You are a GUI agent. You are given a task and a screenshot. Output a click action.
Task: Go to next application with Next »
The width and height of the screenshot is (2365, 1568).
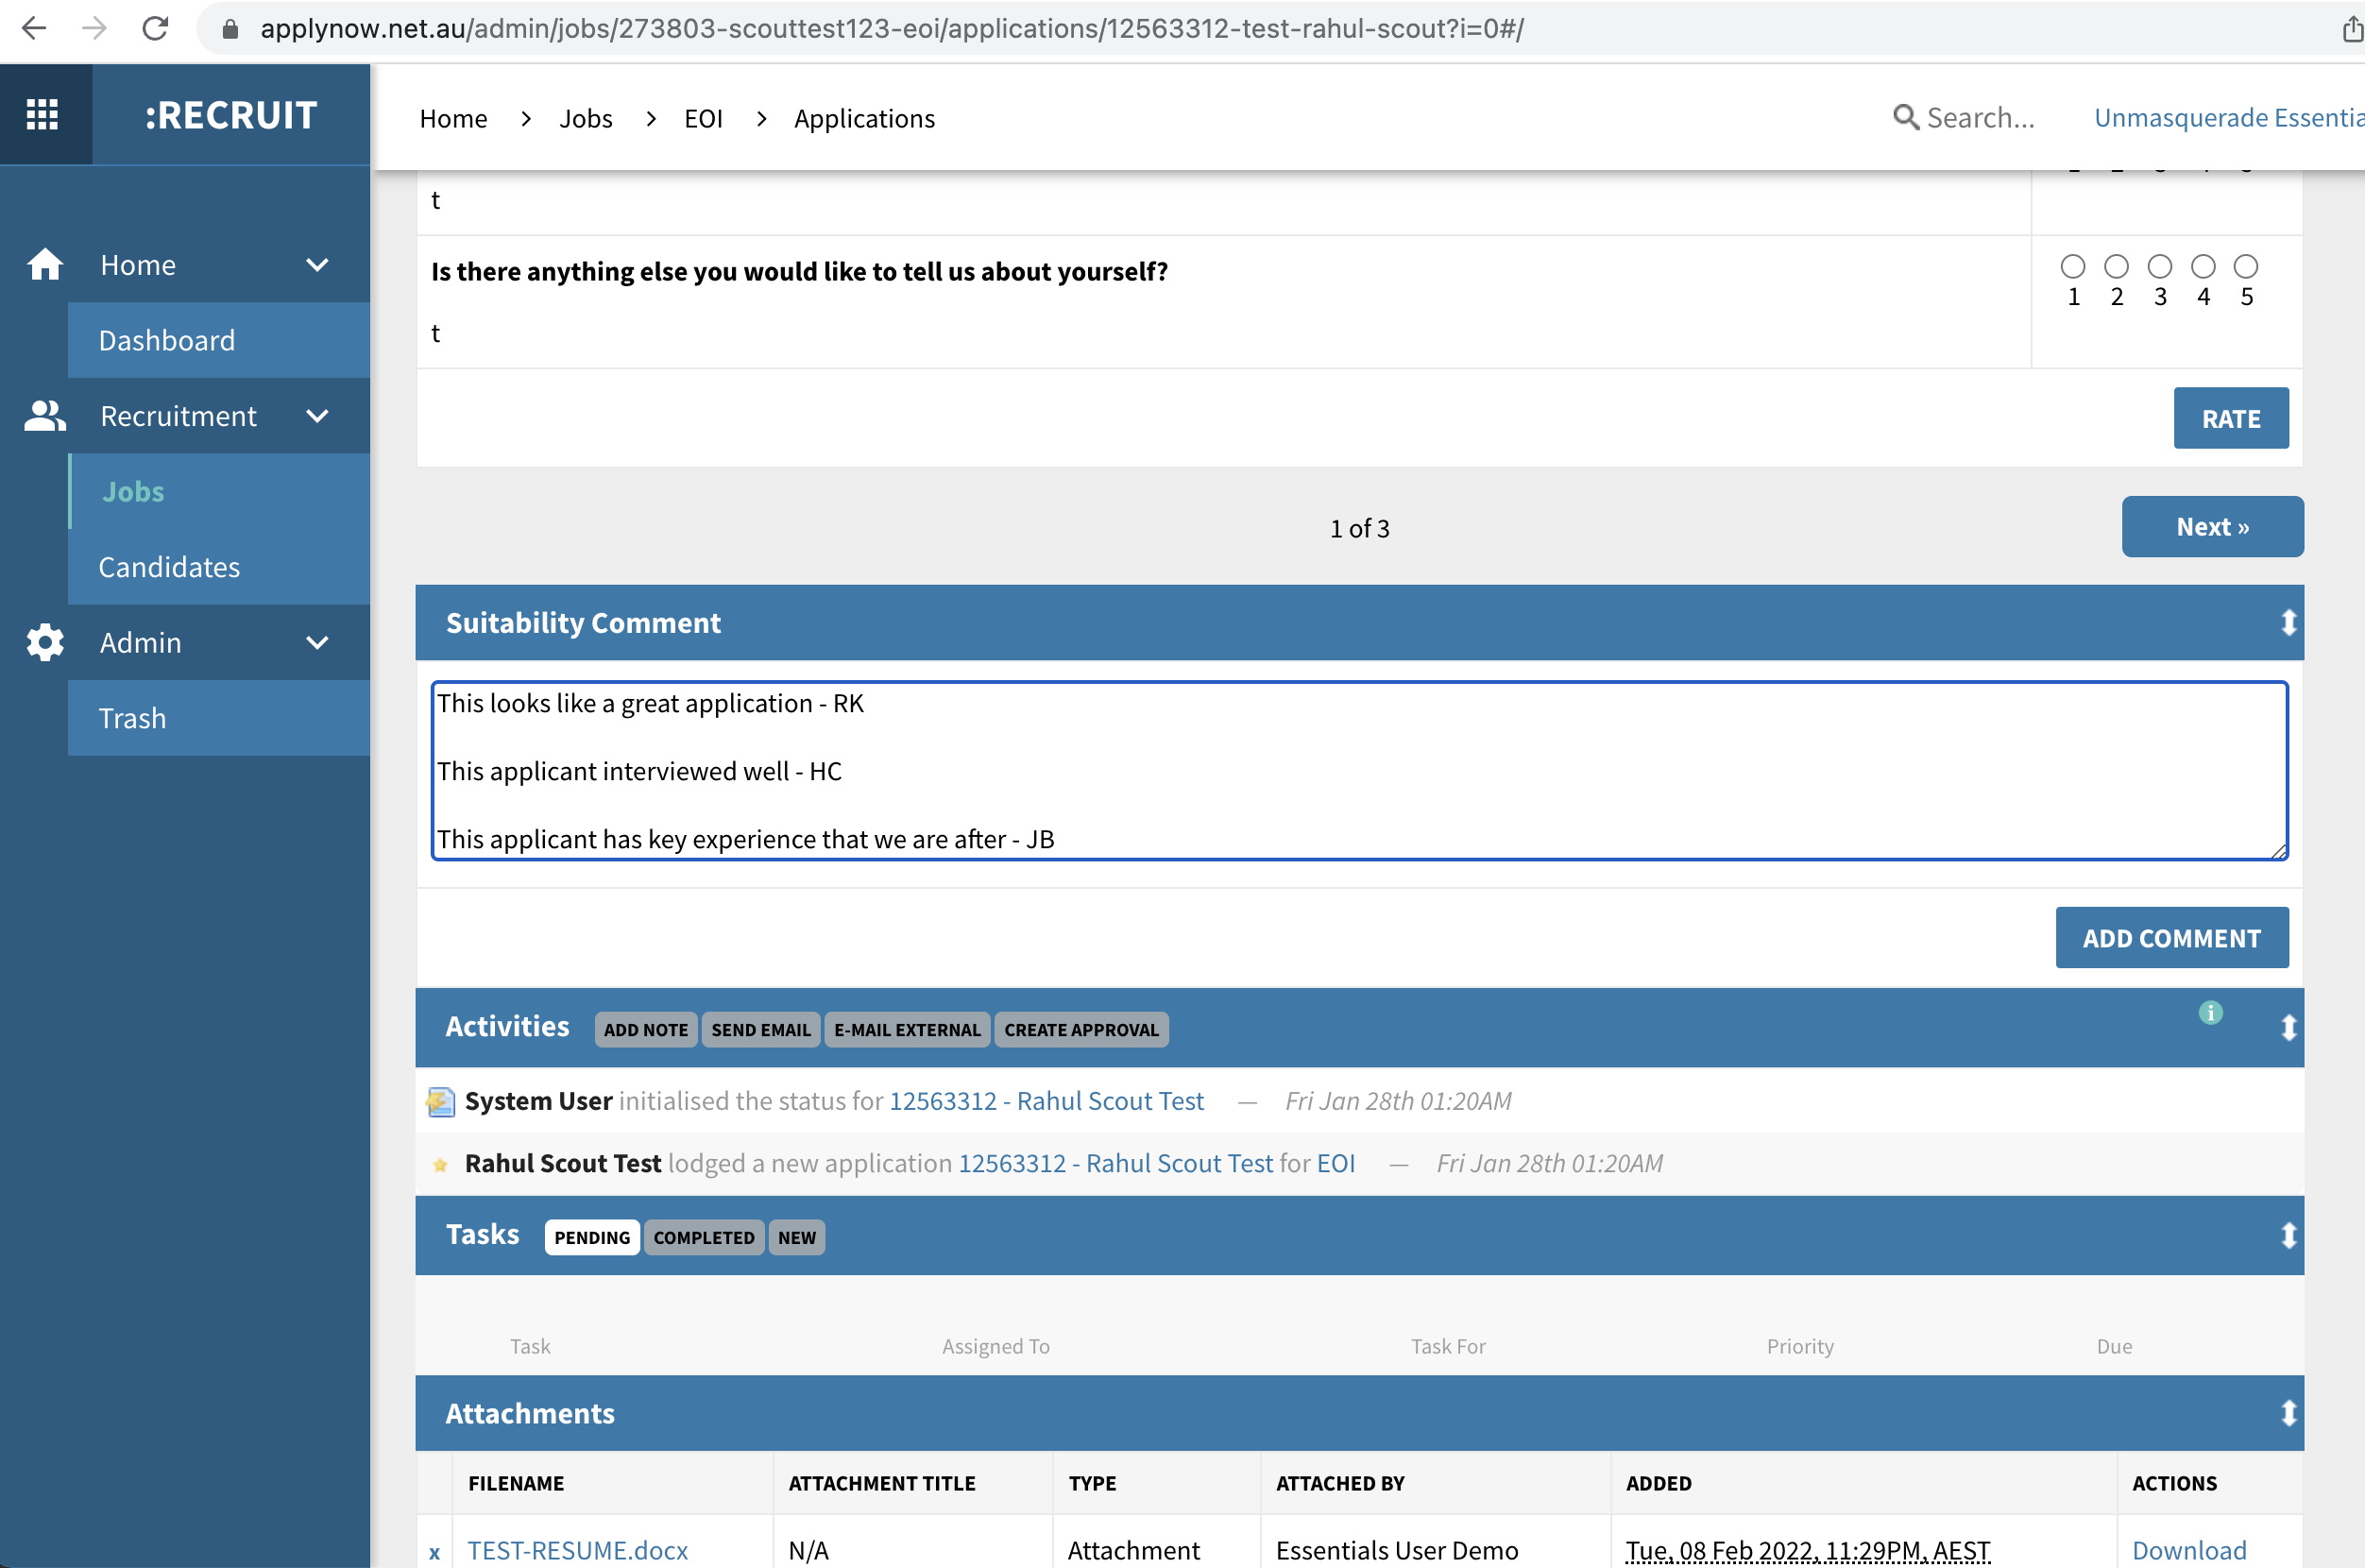[2213, 526]
